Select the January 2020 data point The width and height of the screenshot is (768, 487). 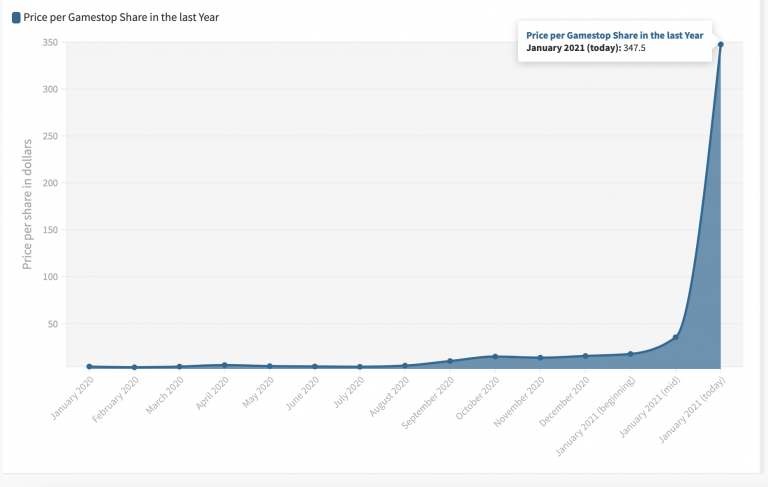coord(89,366)
